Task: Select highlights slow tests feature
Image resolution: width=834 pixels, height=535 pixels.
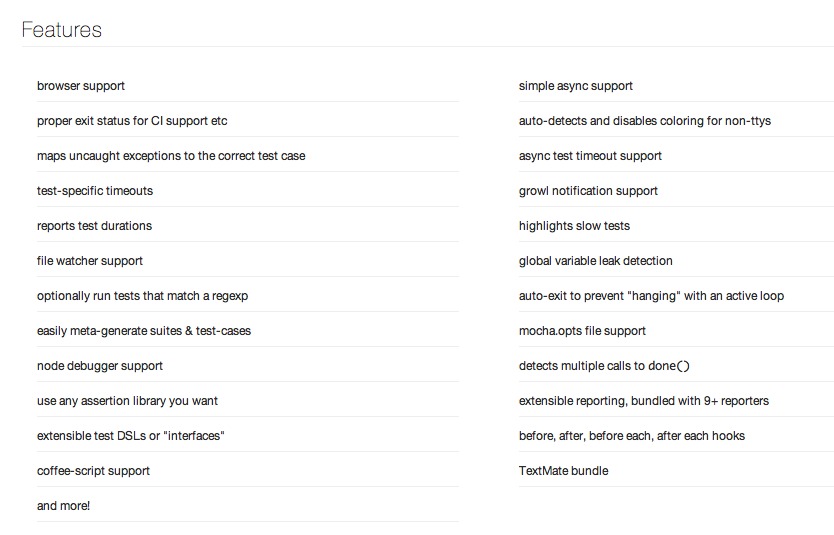Action: pyautogui.click(x=574, y=226)
